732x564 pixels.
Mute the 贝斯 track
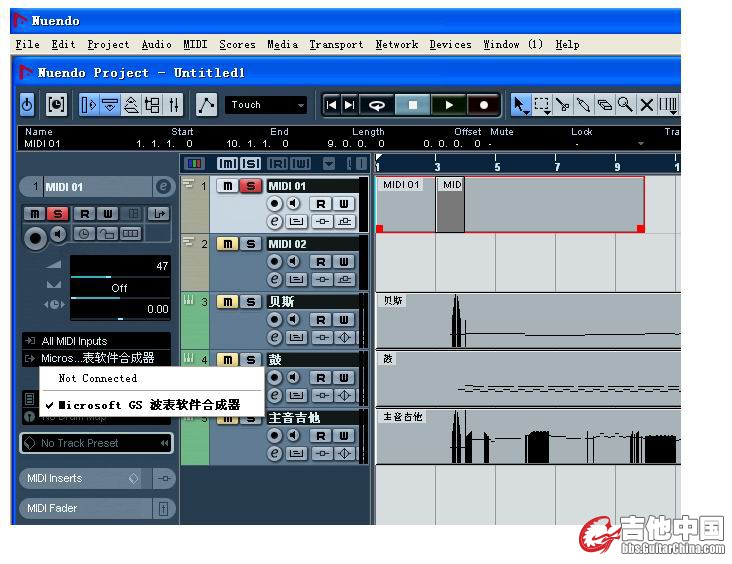click(x=227, y=302)
